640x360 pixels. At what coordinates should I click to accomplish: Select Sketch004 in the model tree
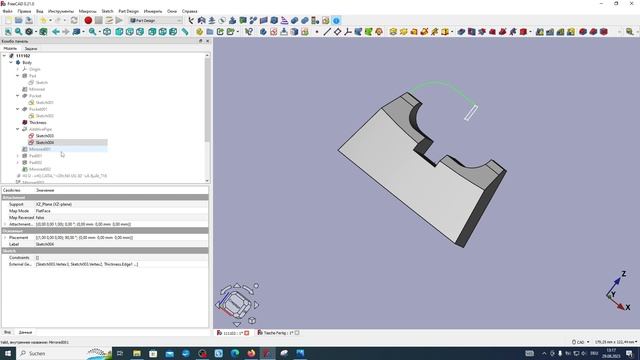coord(44,142)
